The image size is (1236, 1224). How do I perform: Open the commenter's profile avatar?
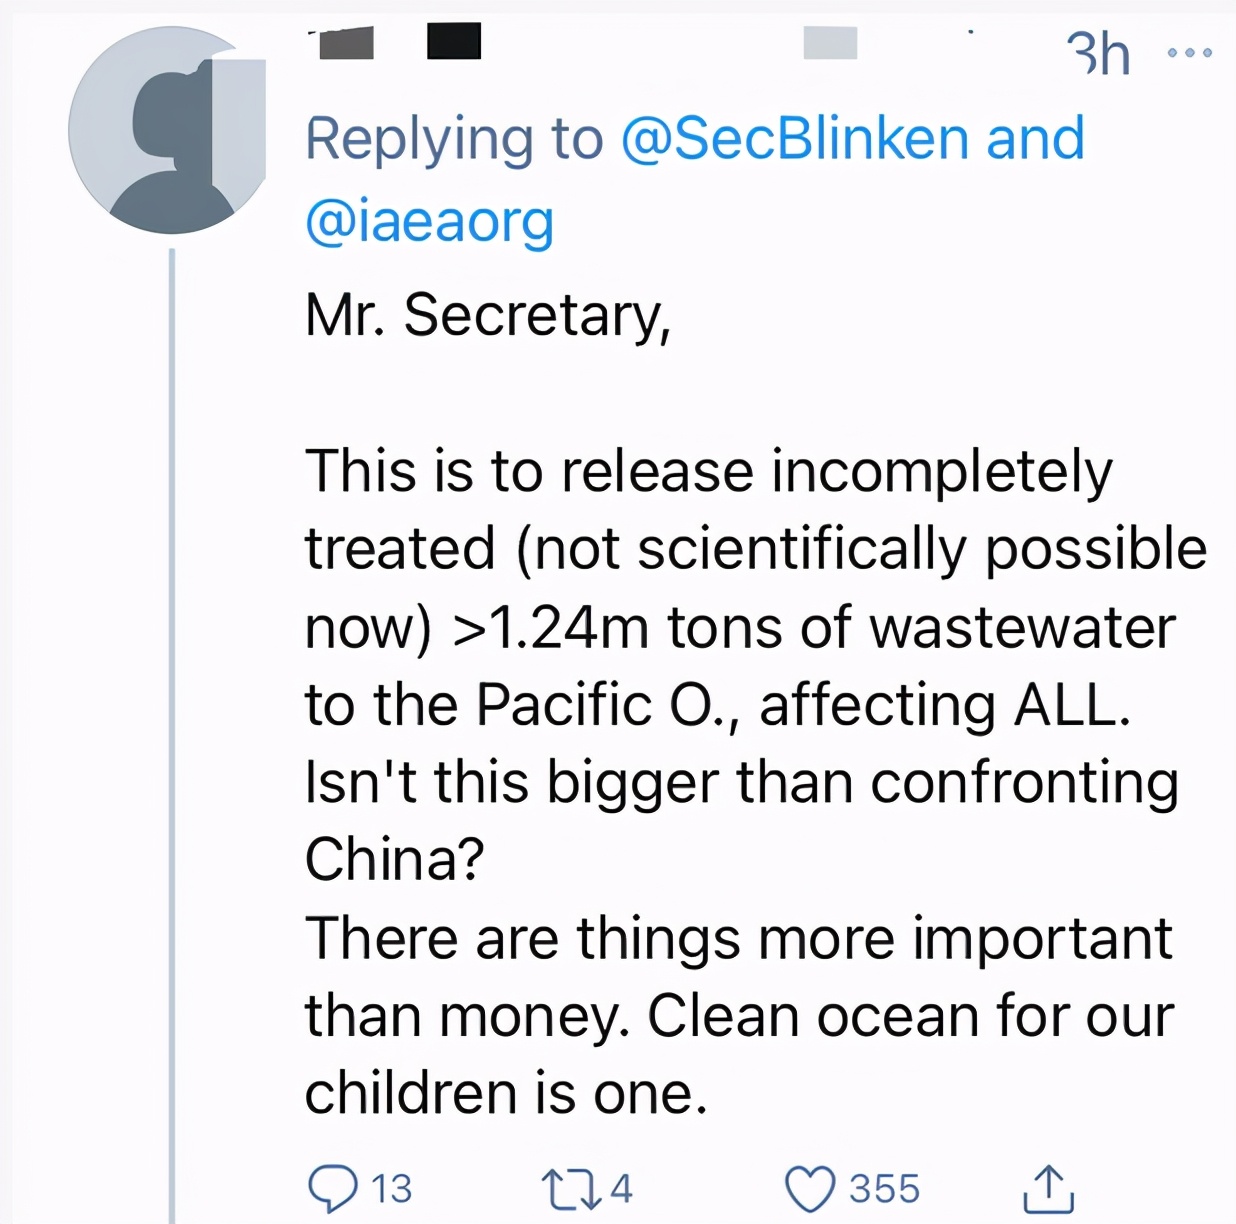click(168, 131)
